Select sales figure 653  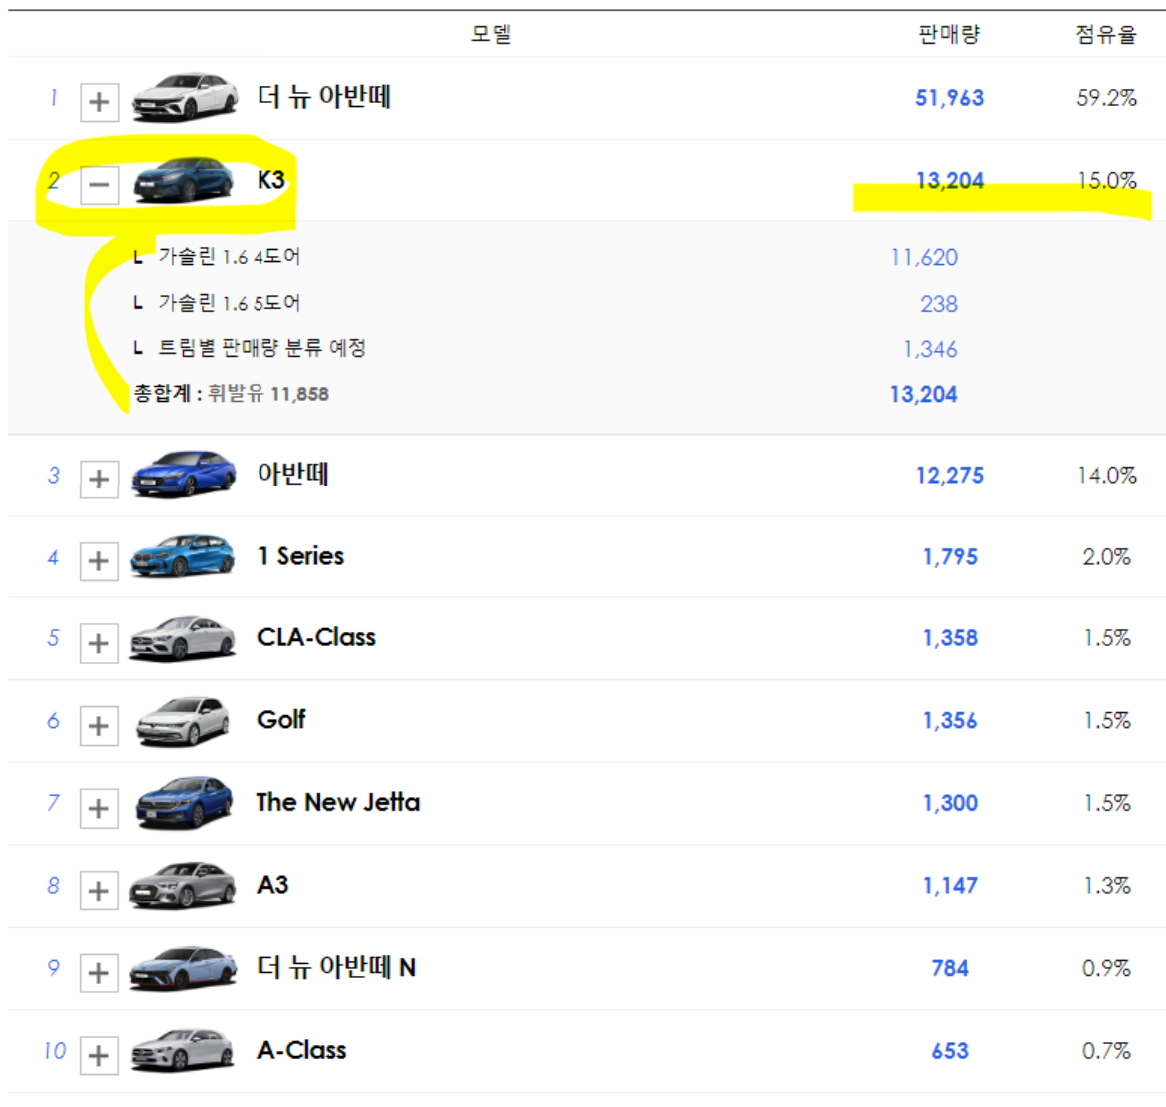coord(950,1050)
